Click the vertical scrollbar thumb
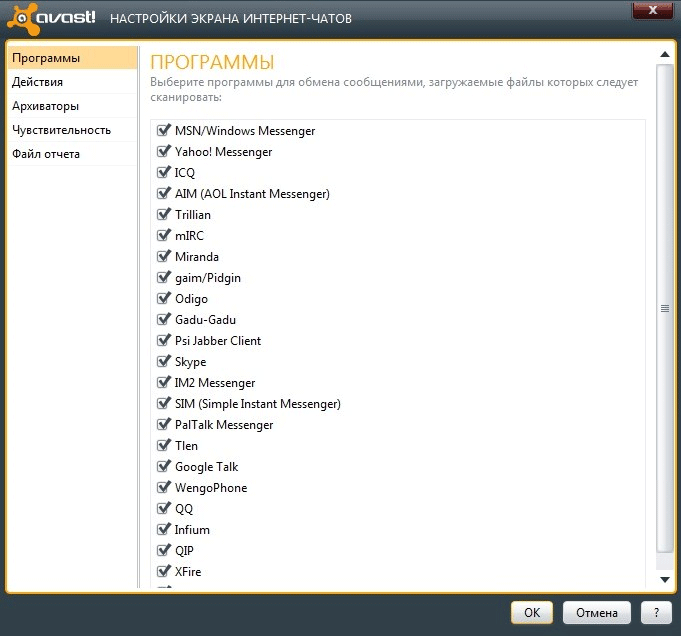This screenshot has height=636, width=681. click(664, 308)
